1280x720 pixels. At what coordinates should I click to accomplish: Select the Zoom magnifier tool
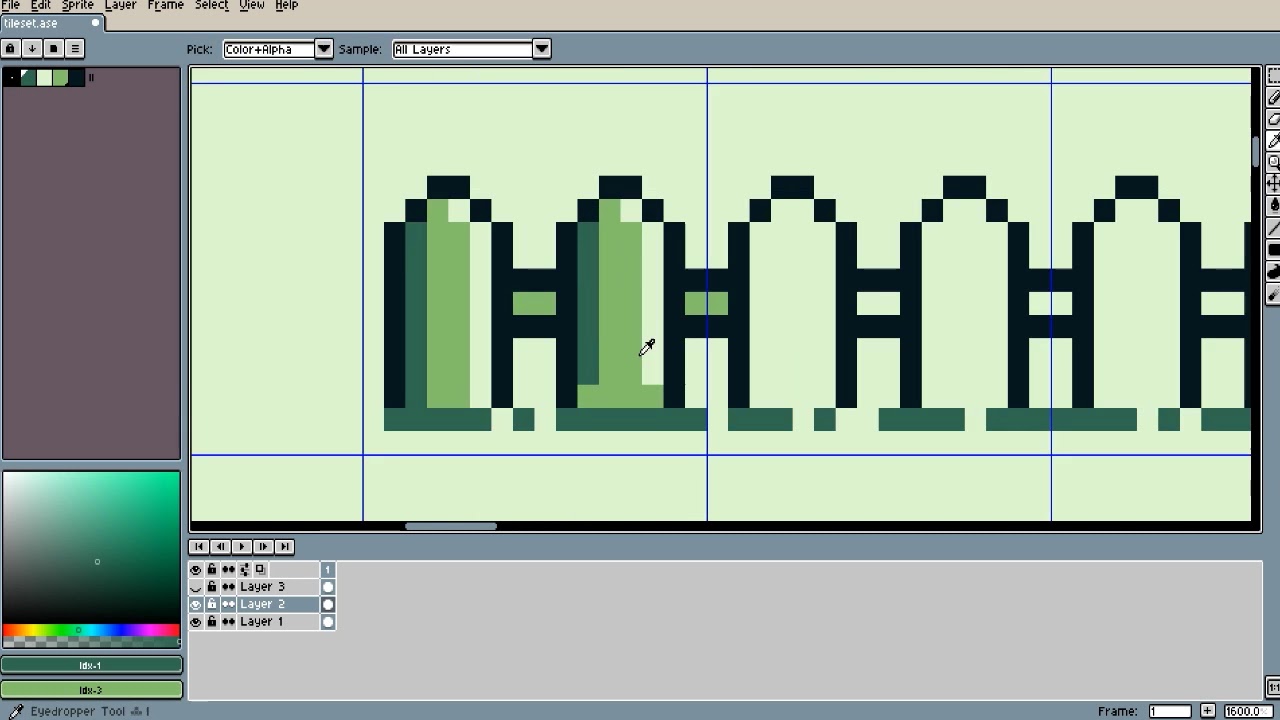point(1273,163)
